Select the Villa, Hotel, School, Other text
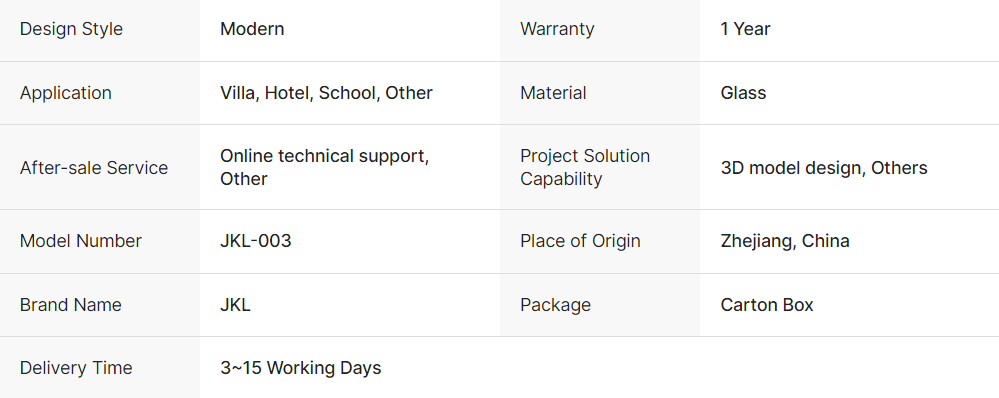This screenshot has height=398, width=999. [x=326, y=93]
